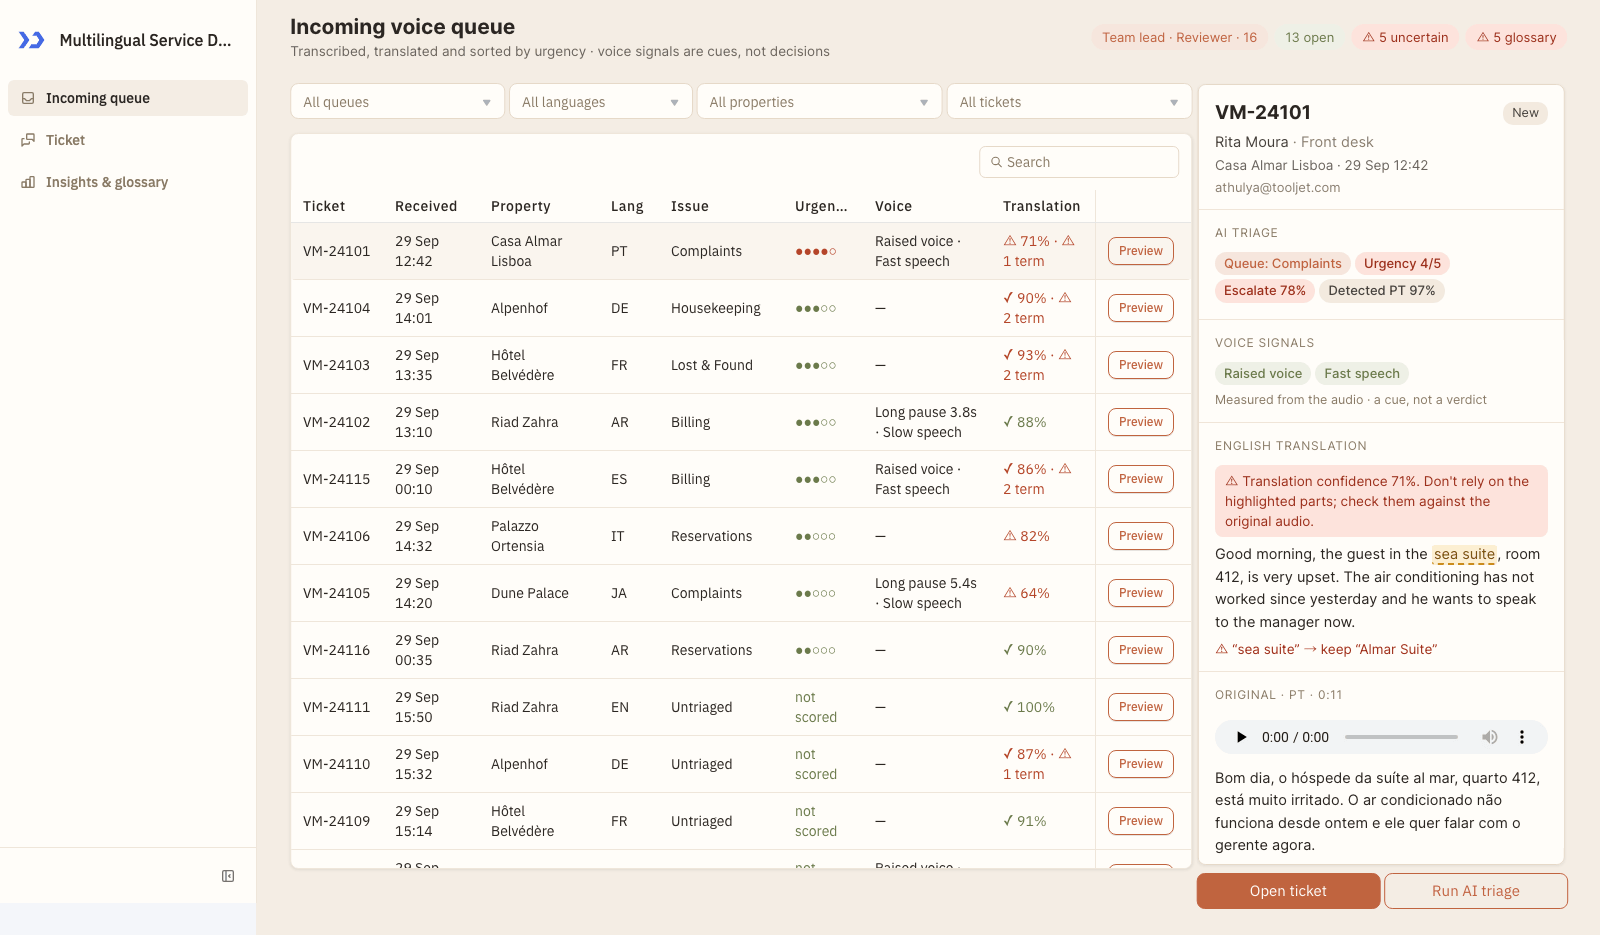1600x935 pixels.
Task: Click the Escalate 78% tag
Action: click(x=1264, y=291)
